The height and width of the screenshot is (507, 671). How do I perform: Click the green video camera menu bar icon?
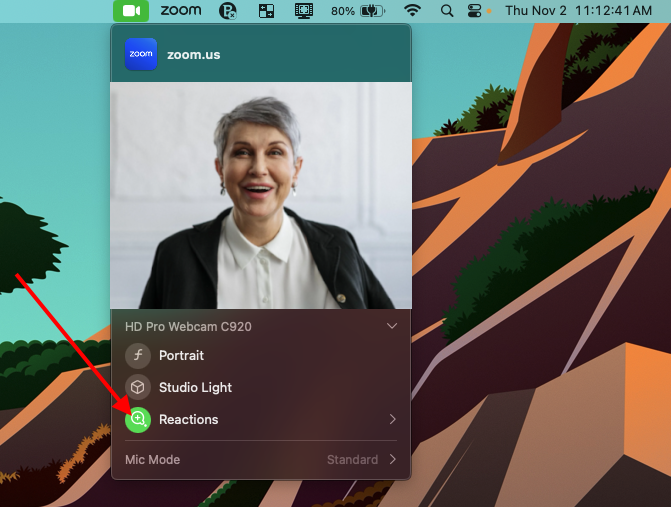click(x=131, y=11)
